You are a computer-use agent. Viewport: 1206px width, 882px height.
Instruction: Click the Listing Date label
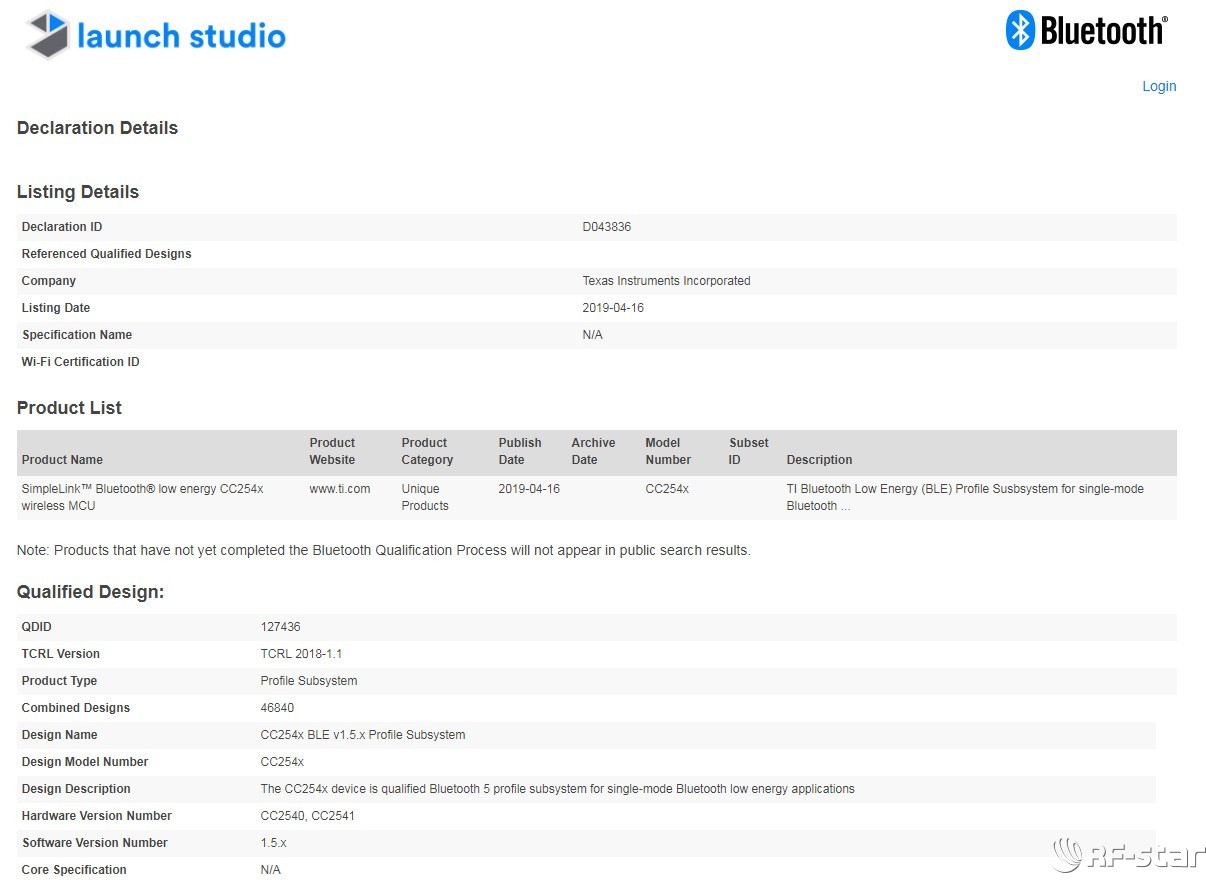coord(56,308)
